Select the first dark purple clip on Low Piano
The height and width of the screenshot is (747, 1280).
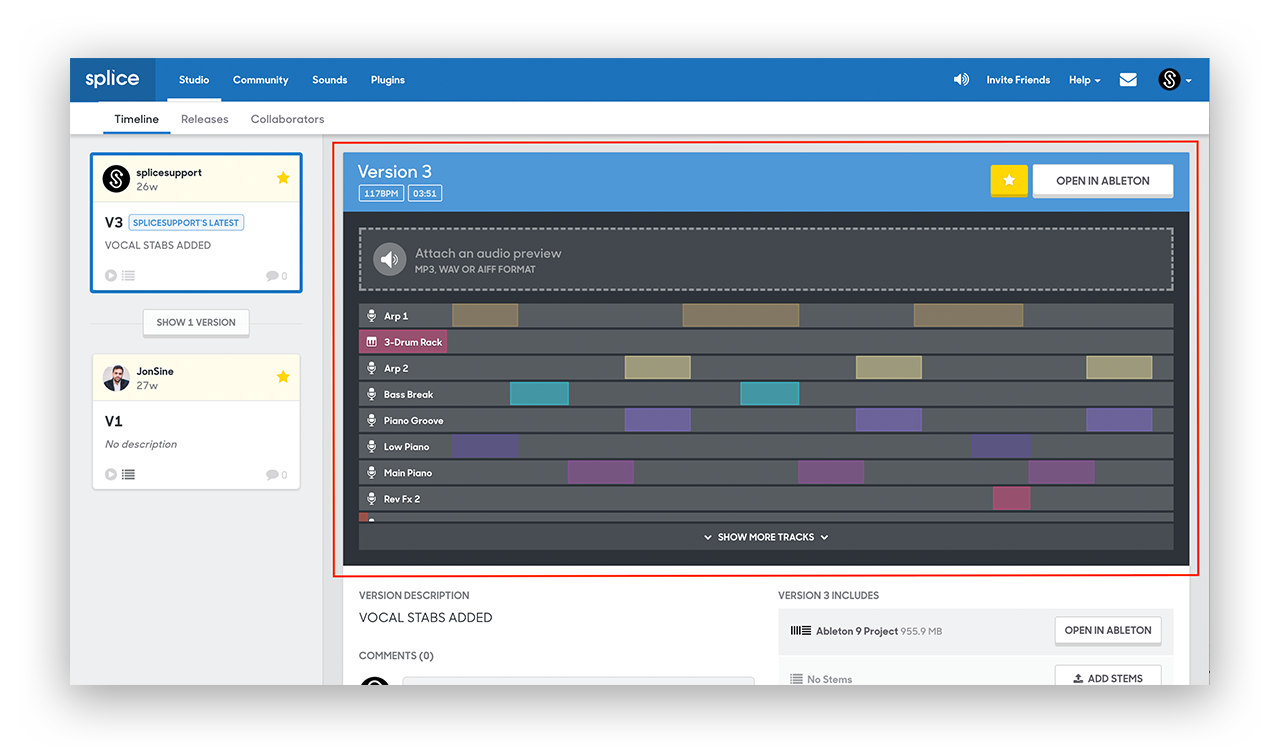tap(485, 446)
